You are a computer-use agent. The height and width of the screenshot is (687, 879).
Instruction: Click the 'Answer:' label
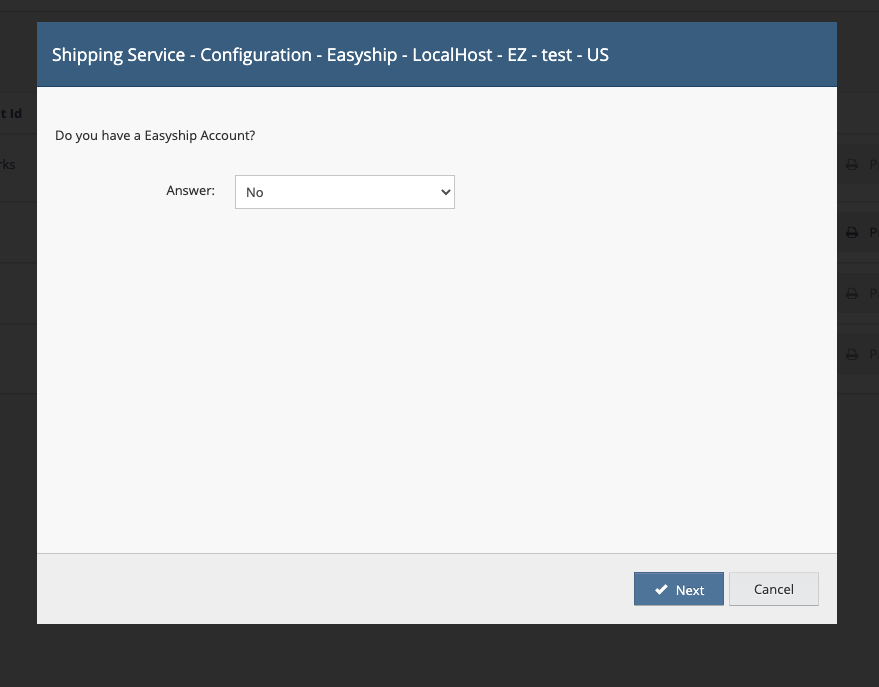[x=191, y=191]
